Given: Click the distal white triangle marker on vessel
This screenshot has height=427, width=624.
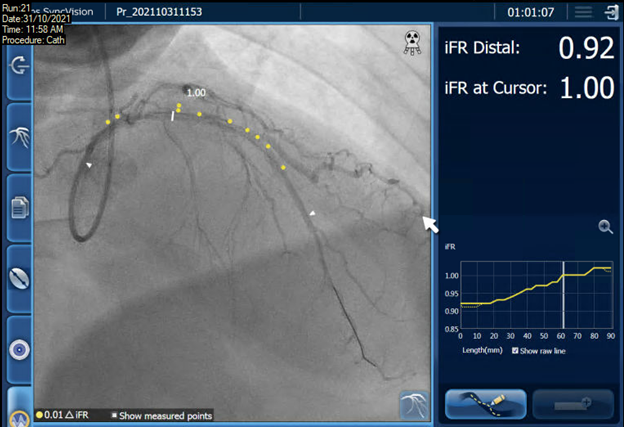Looking at the screenshot, I should [312, 213].
